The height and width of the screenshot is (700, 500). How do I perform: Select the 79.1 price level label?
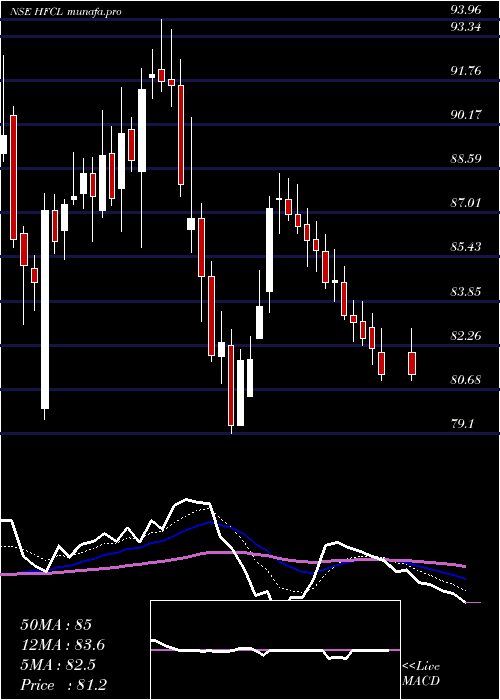coord(462,424)
